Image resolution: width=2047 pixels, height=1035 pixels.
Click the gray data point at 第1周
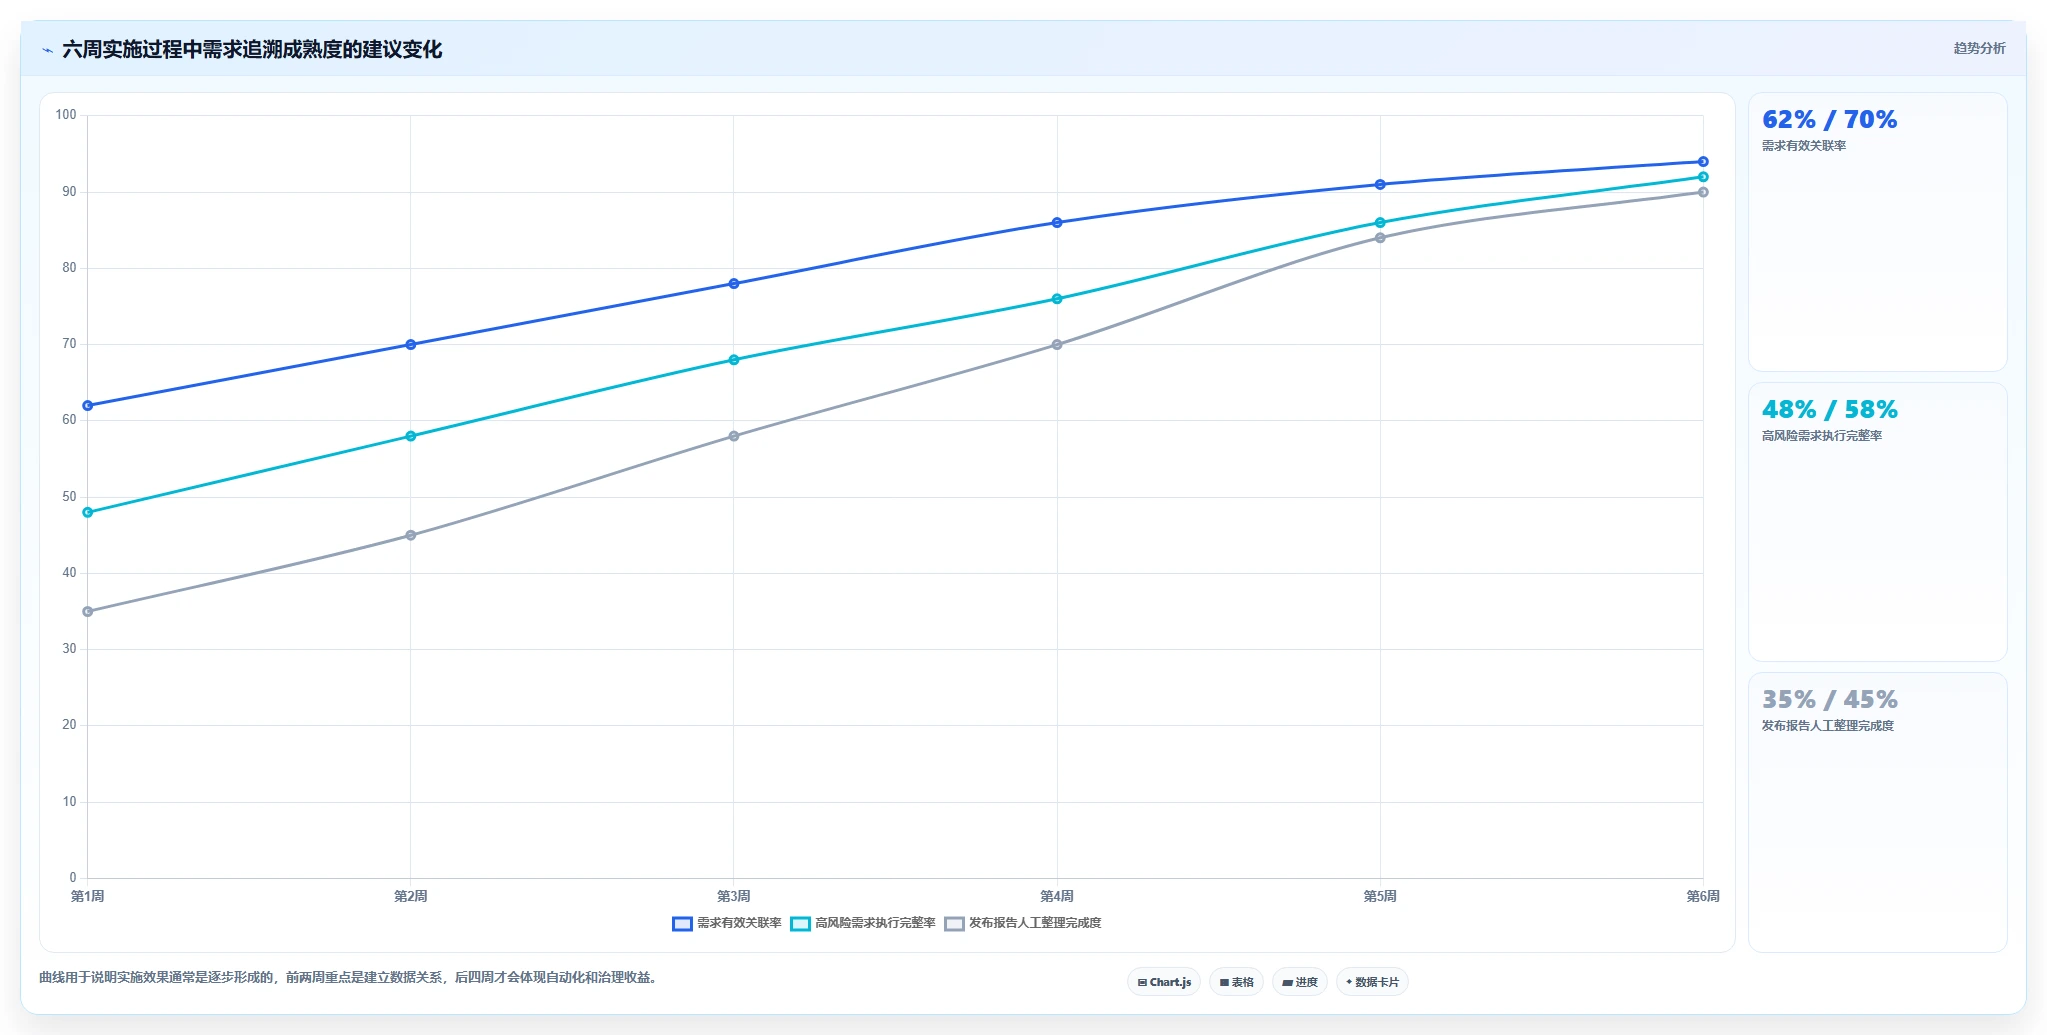(88, 612)
